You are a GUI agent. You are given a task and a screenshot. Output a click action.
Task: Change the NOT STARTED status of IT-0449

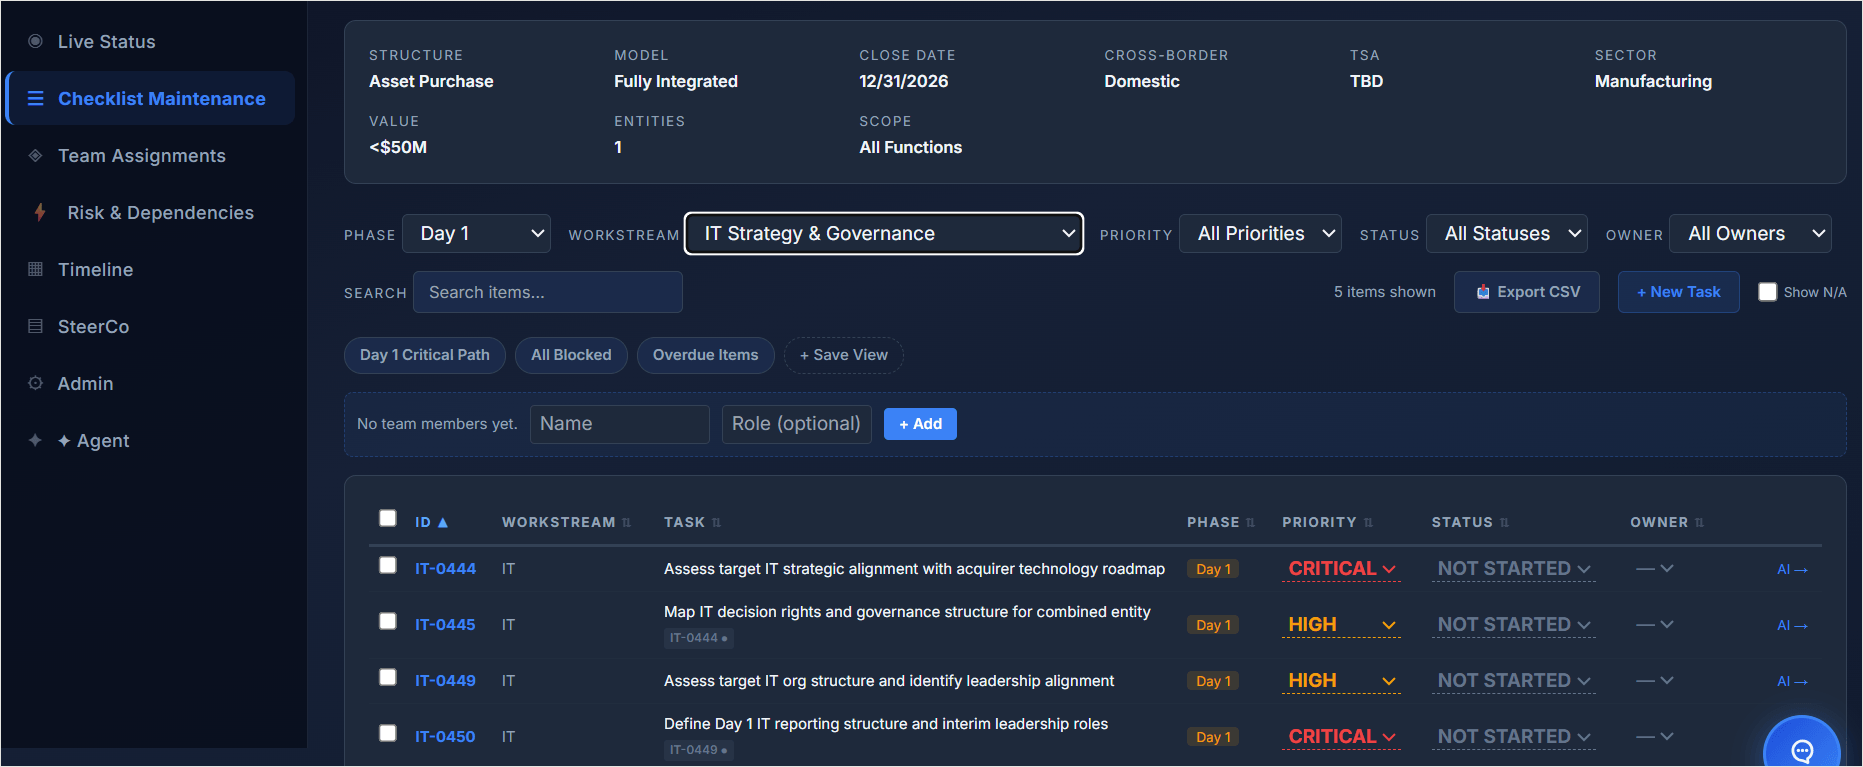[1513, 680]
